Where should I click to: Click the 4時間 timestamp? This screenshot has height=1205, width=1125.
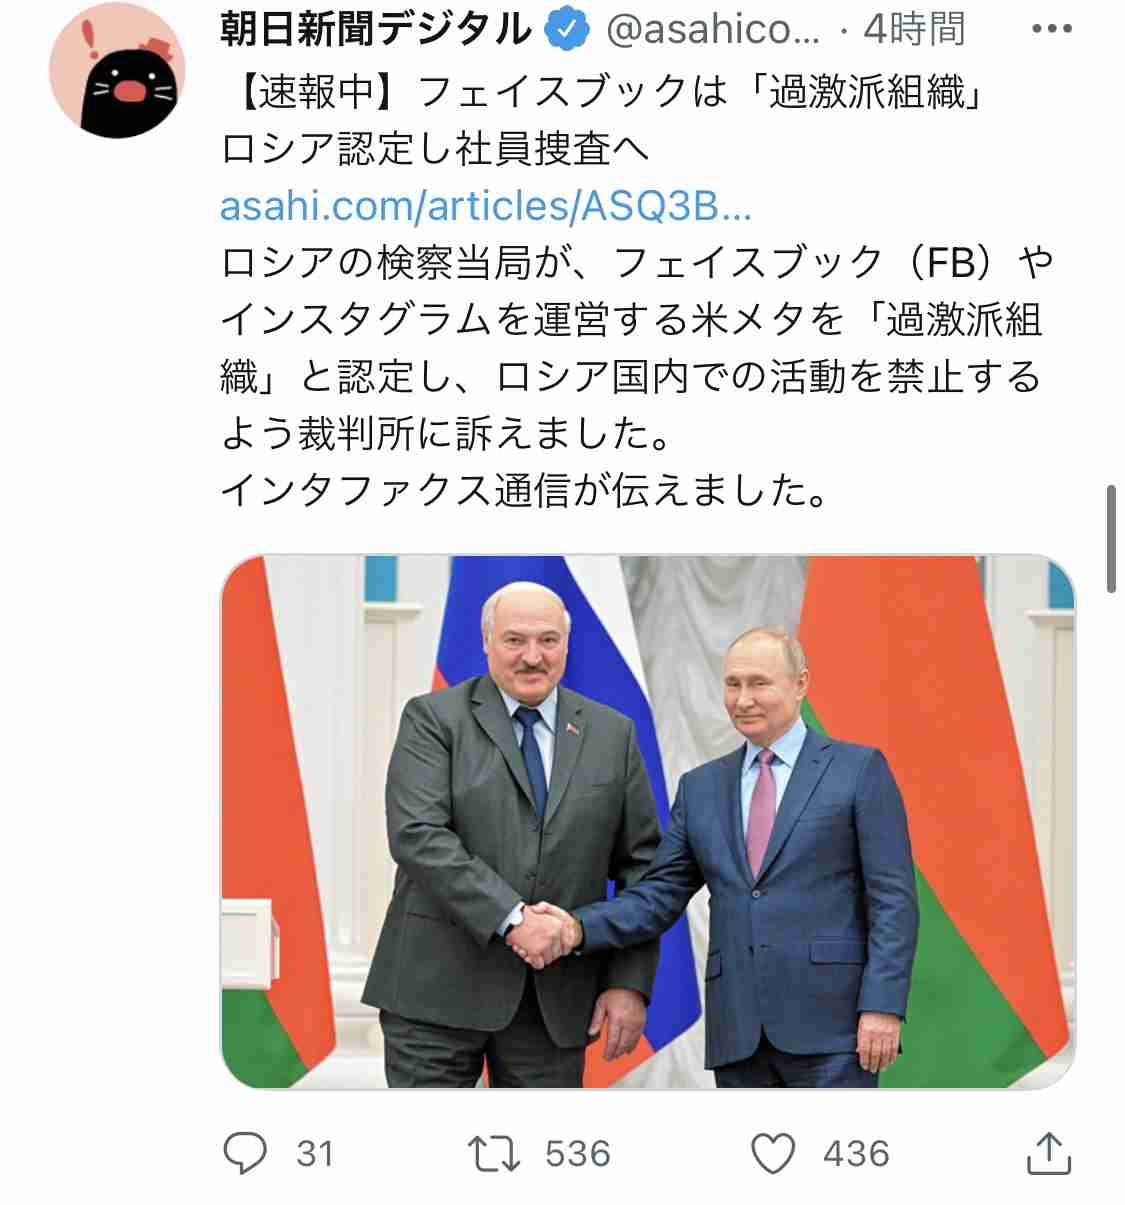point(914,30)
